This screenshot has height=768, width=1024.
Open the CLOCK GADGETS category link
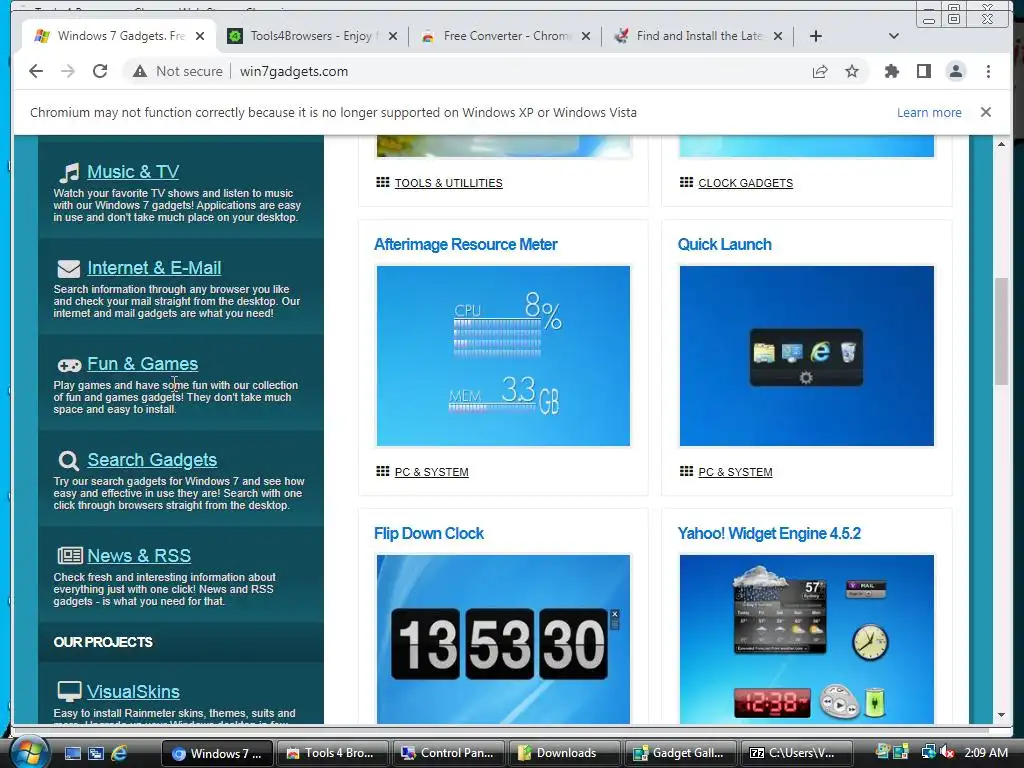(x=746, y=183)
